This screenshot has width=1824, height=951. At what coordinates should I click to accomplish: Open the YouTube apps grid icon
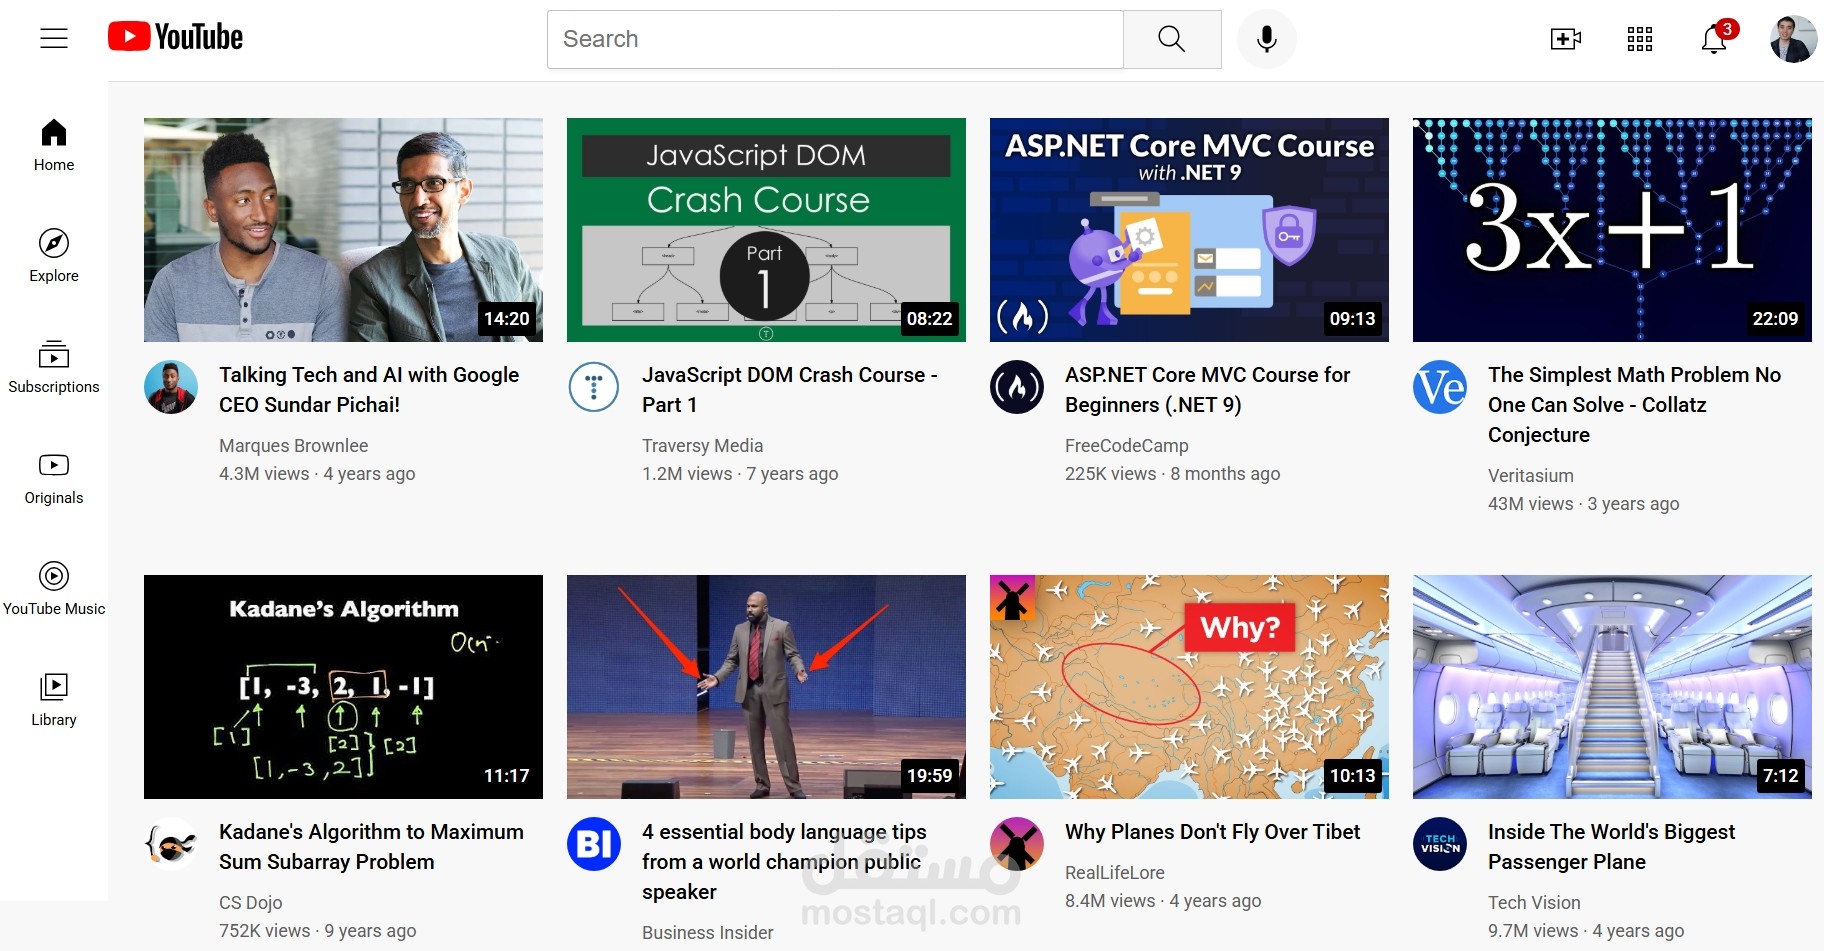pos(1640,39)
